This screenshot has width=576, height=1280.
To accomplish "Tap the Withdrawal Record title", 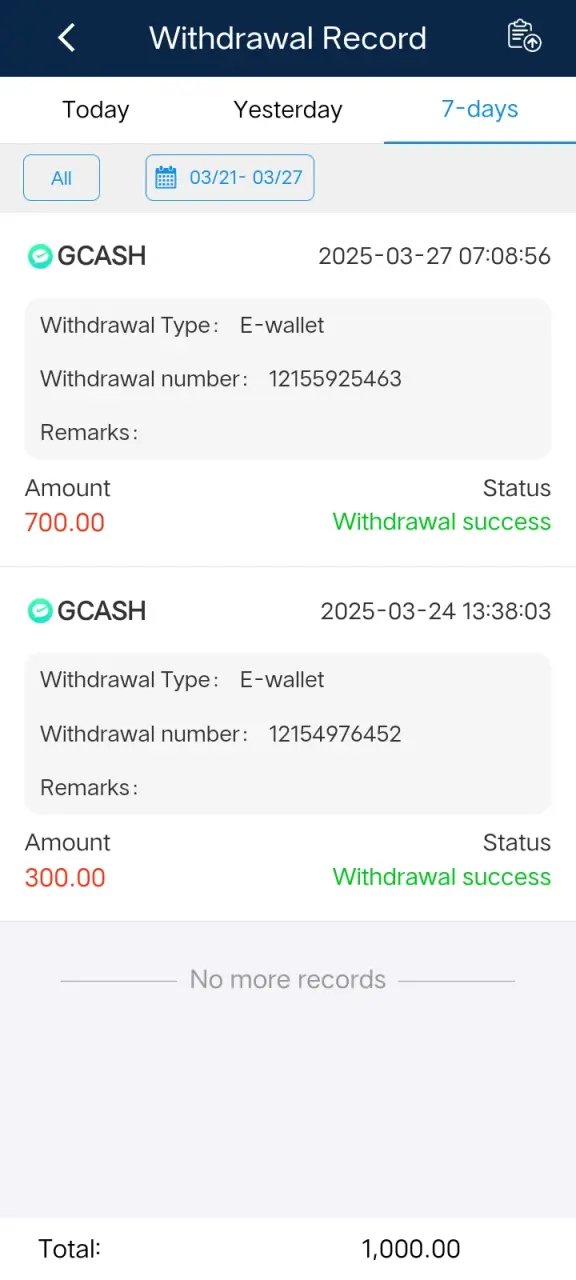I will click(x=288, y=38).
